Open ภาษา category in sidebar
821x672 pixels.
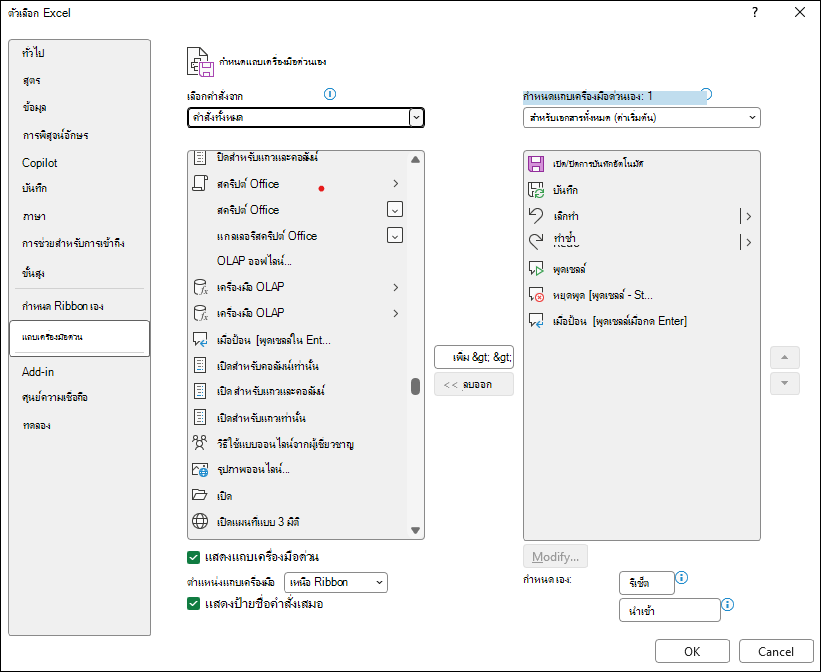pos(80,216)
